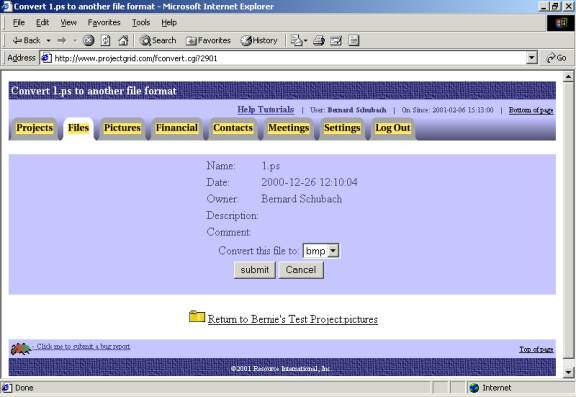Click the Internet Explorer title bar icon

pos(6,6)
